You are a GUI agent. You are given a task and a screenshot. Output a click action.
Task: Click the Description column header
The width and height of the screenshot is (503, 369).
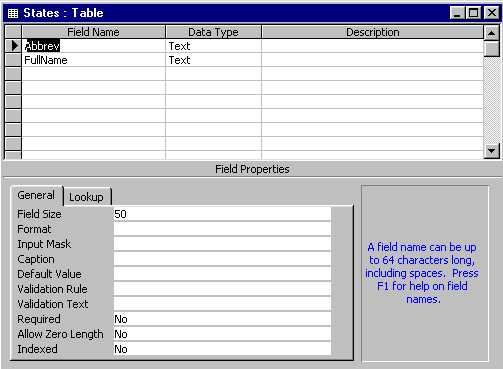pos(372,32)
